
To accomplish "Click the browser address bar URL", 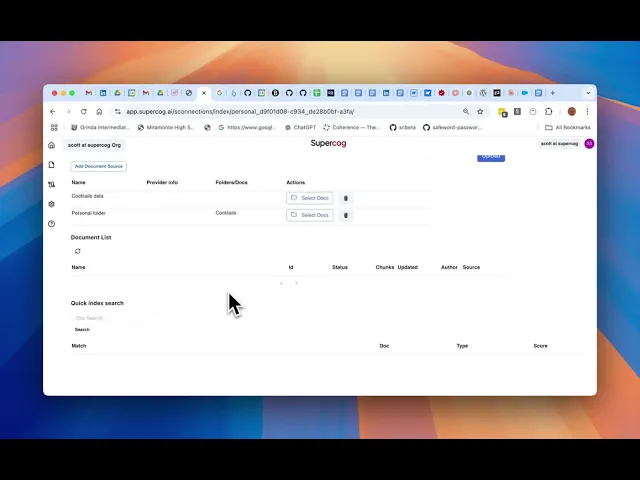I will [x=240, y=111].
